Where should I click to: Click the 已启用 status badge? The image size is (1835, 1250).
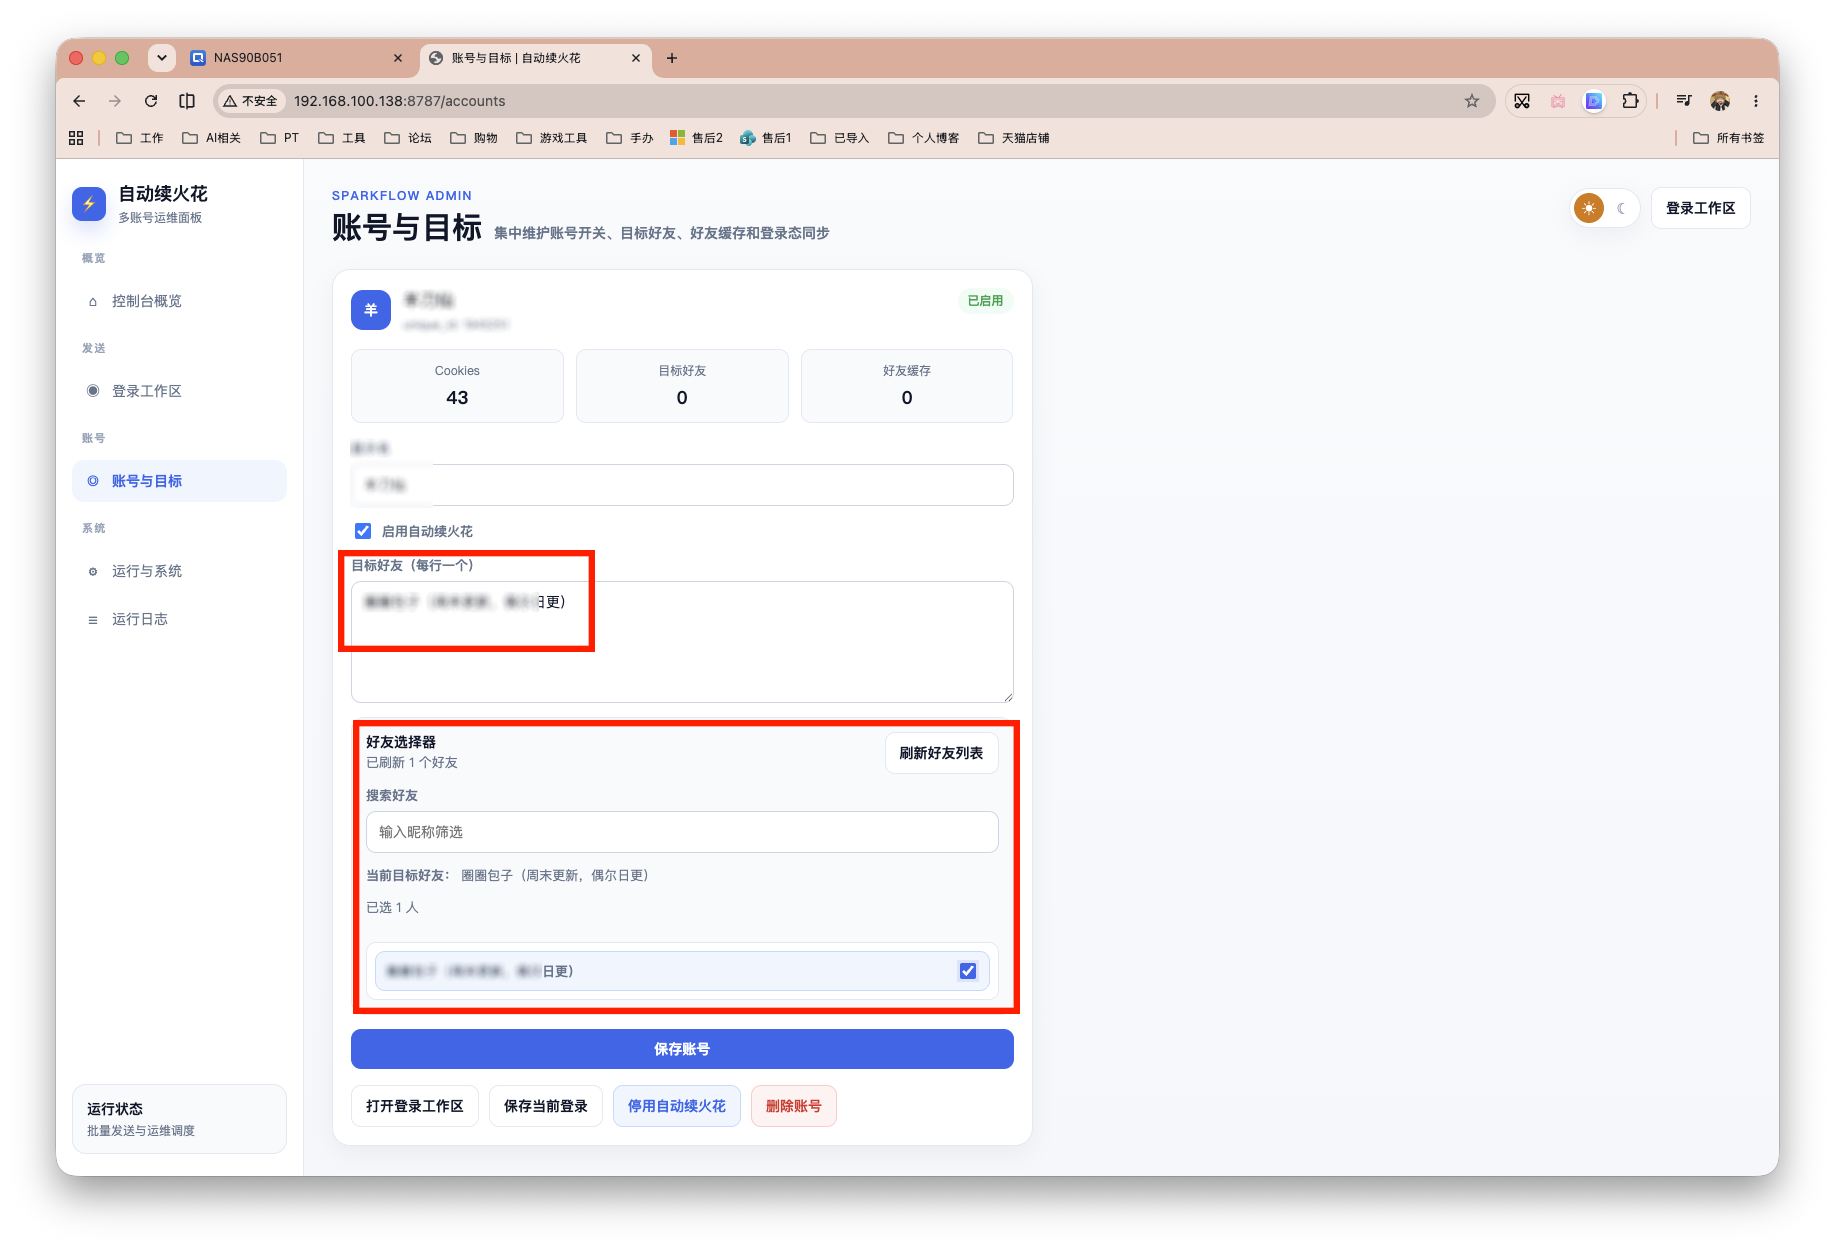pos(985,300)
